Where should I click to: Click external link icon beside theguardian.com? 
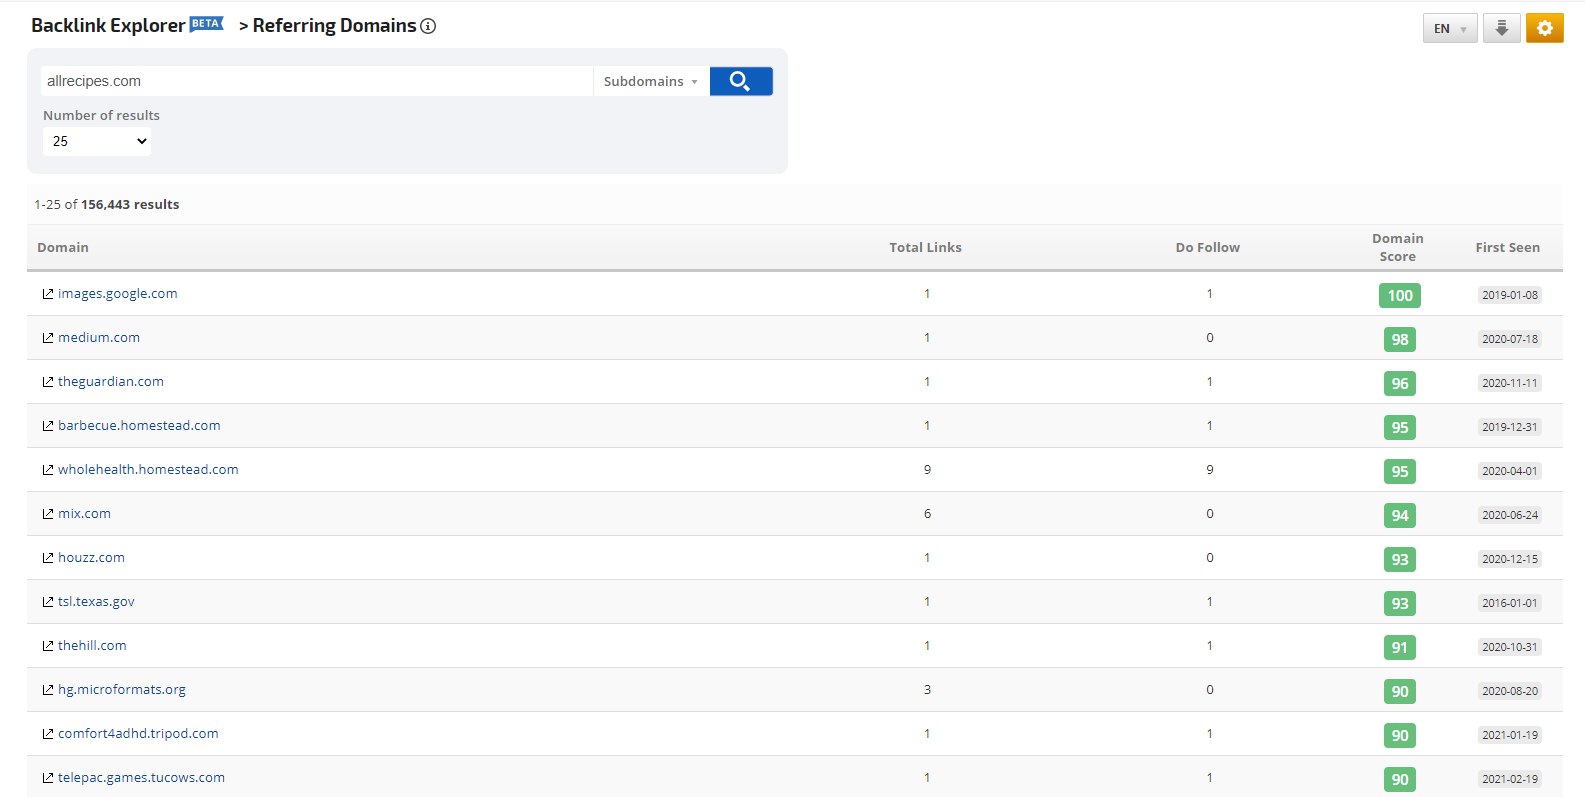(47, 382)
